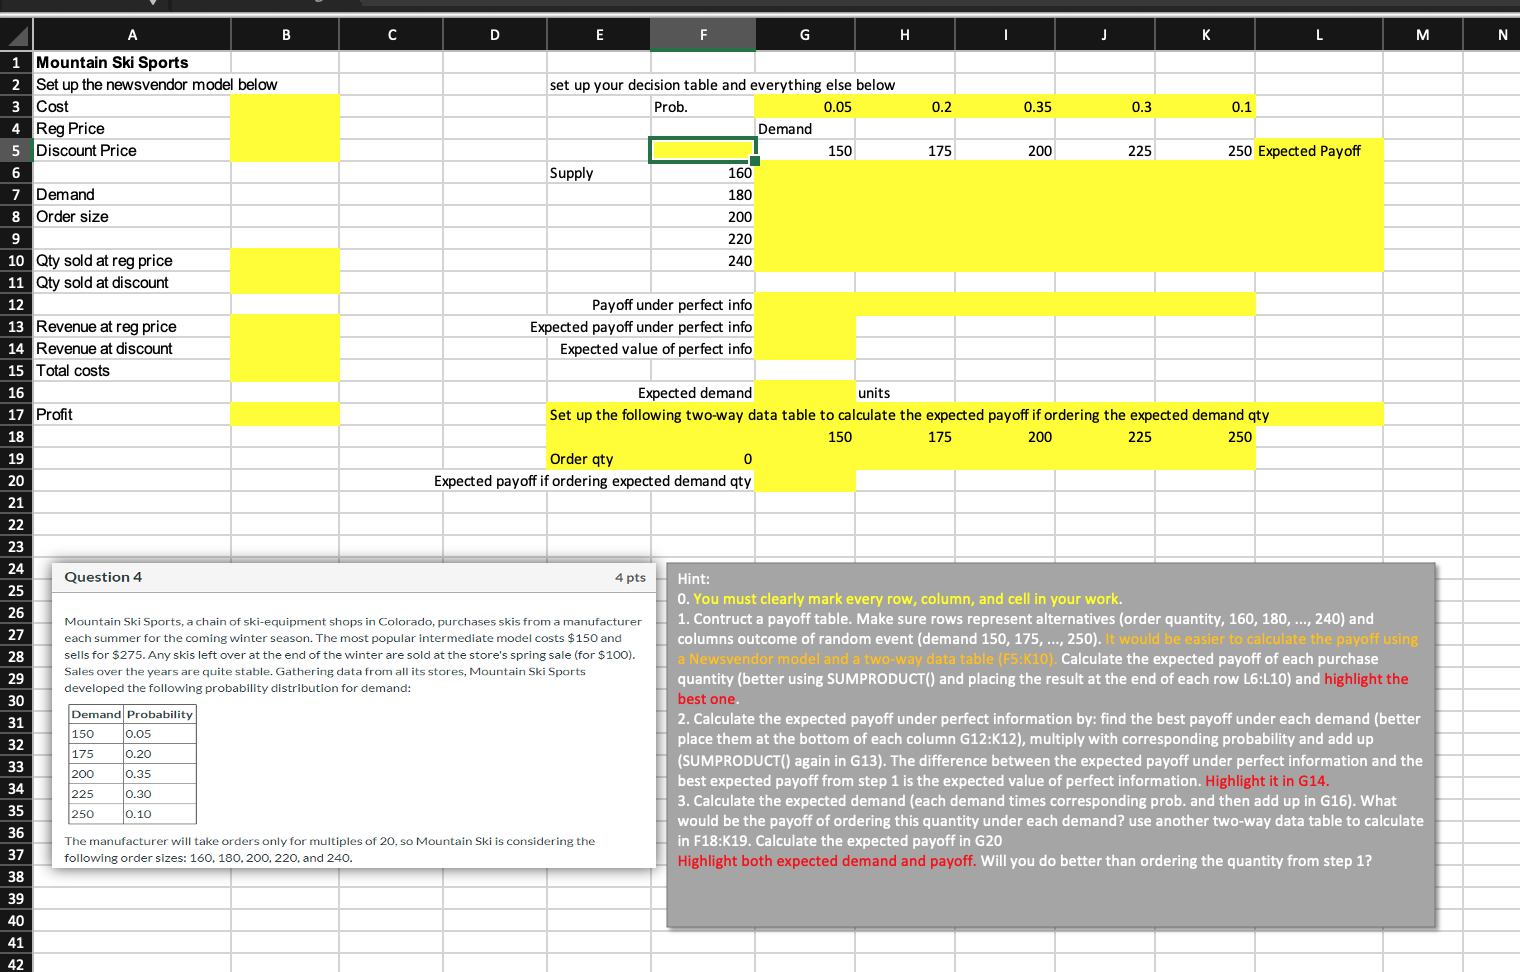Screen dimensions: 1520x972
Task: Select all cells via the corner triangle
Action: (x=16, y=34)
